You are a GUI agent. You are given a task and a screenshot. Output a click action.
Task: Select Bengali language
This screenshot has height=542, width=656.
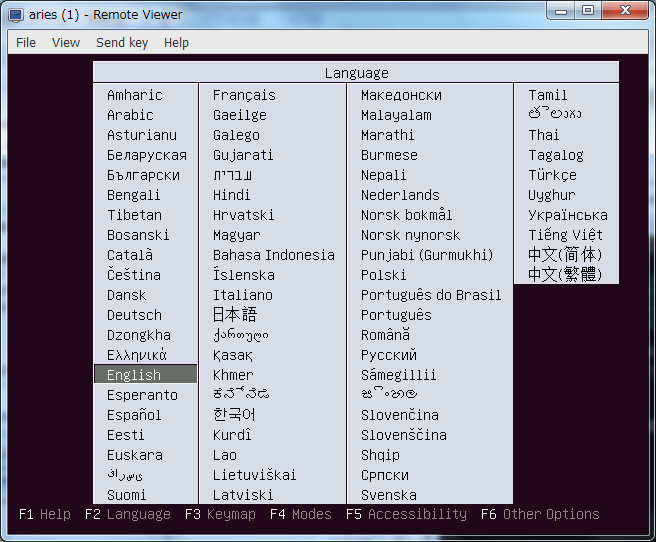pos(133,195)
